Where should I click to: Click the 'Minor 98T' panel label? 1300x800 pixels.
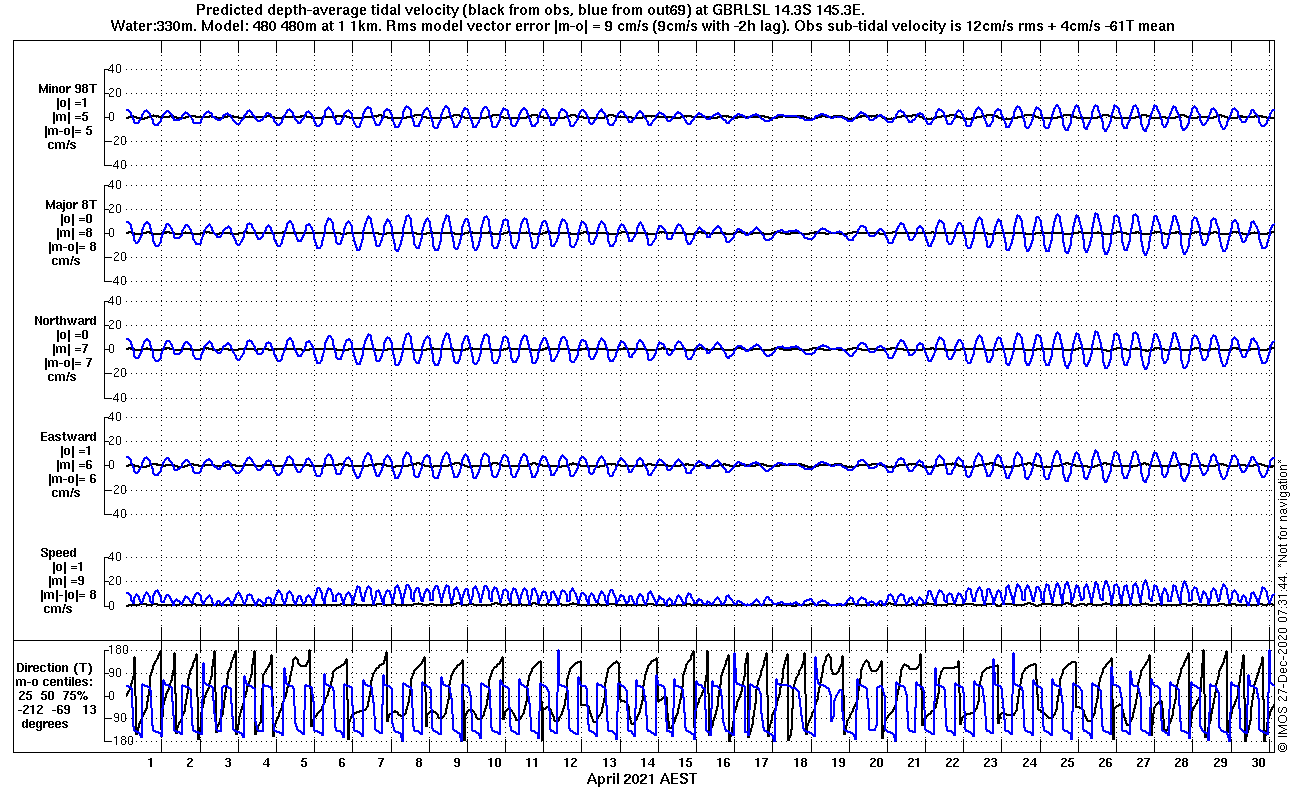tap(68, 89)
